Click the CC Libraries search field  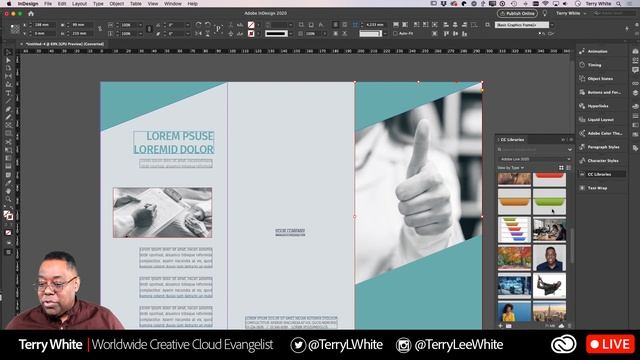(x=532, y=149)
